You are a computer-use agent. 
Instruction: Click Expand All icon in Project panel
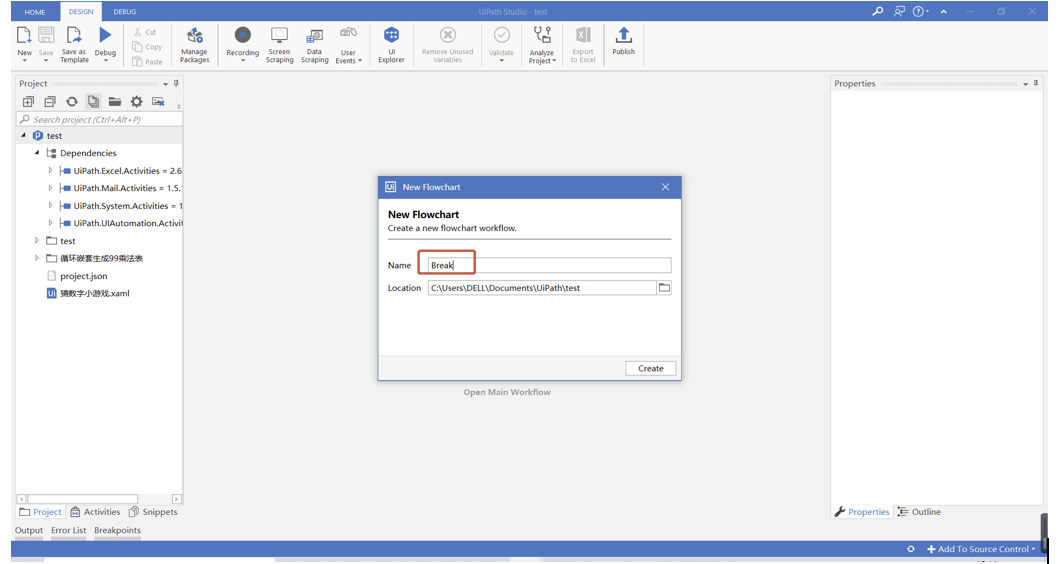[x=28, y=102]
